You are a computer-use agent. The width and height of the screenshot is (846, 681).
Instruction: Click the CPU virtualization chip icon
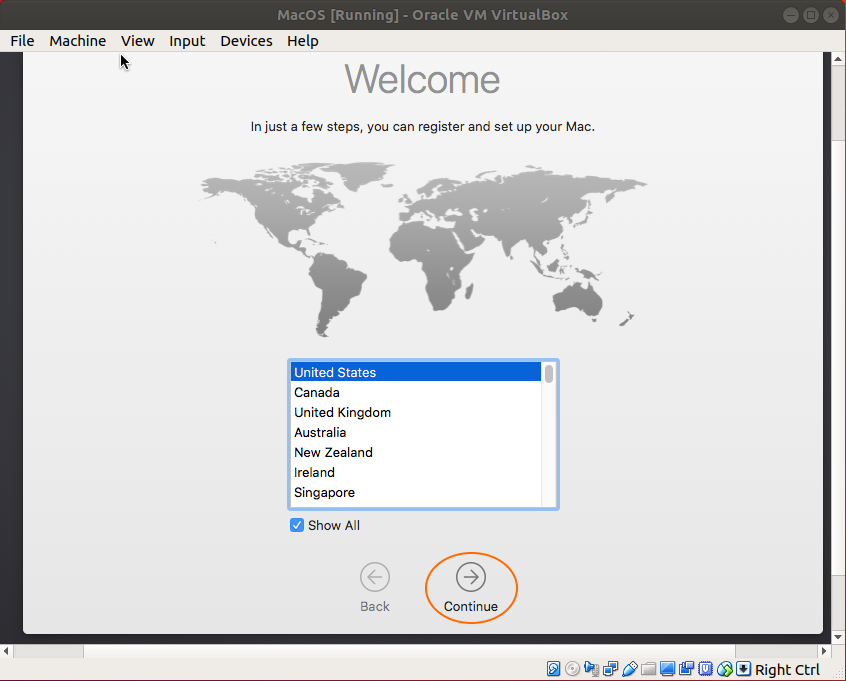tap(705, 669)
